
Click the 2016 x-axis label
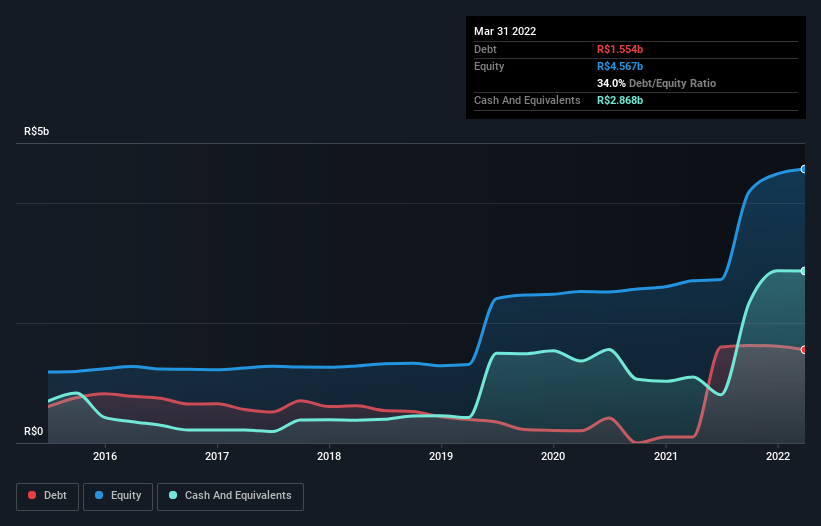coord(105,456)
